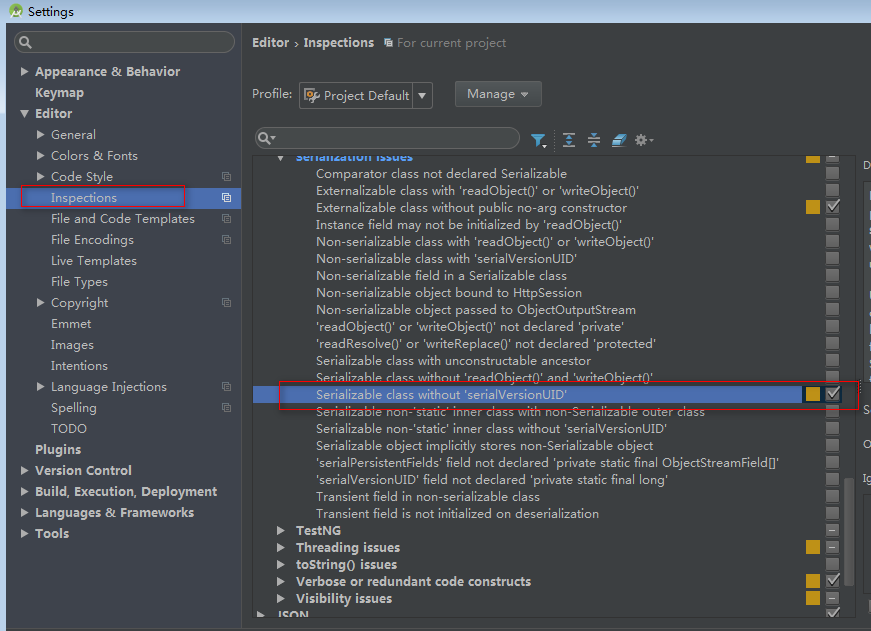
Task: Click the reset to empty eraser icon
Action: (x=619, y=140)
